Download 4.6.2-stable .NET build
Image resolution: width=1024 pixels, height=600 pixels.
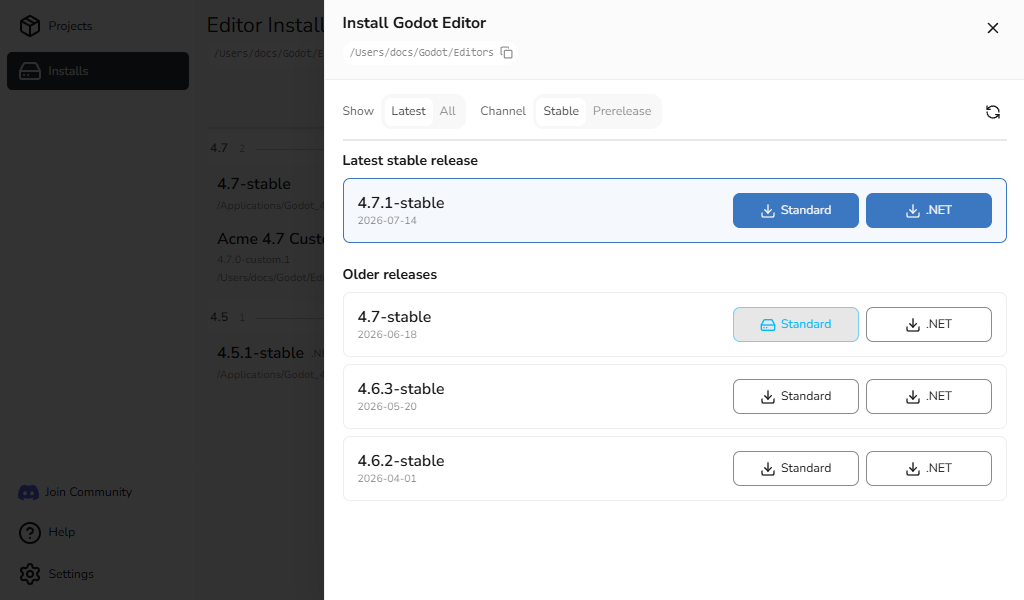click(929, 468)
